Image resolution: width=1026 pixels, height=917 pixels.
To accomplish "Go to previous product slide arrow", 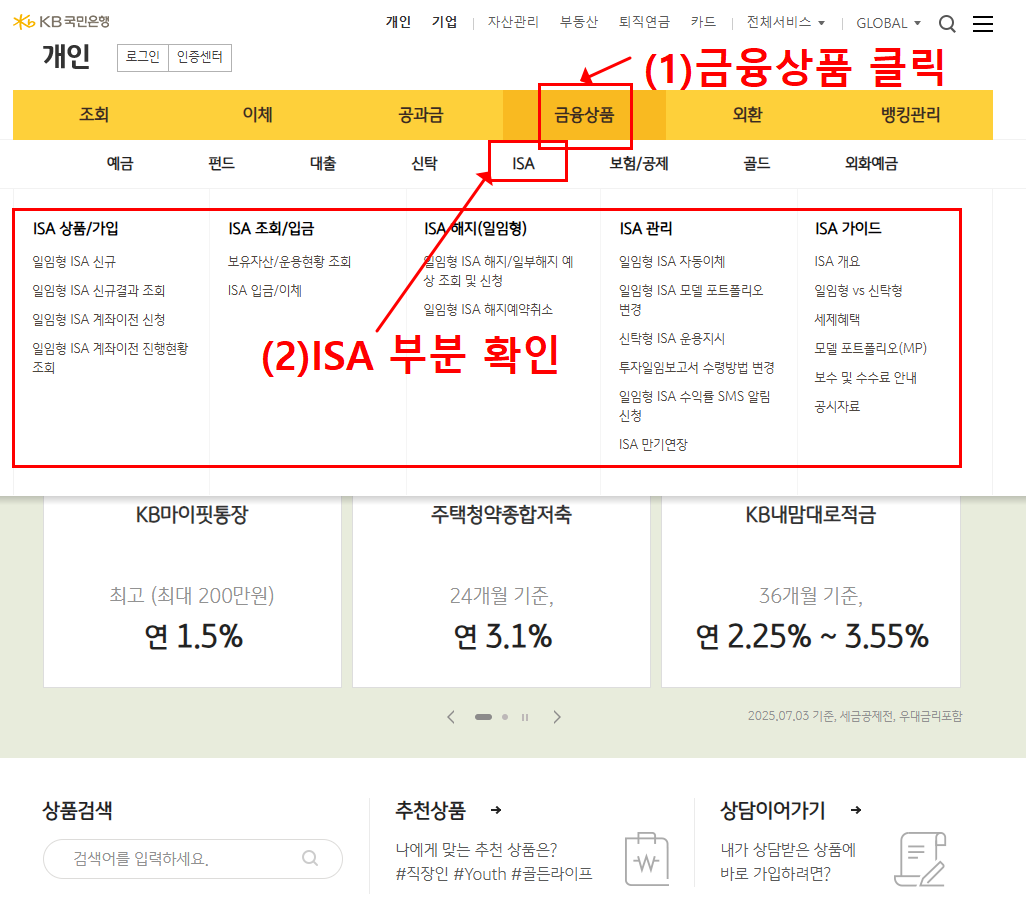I will 451,717.
